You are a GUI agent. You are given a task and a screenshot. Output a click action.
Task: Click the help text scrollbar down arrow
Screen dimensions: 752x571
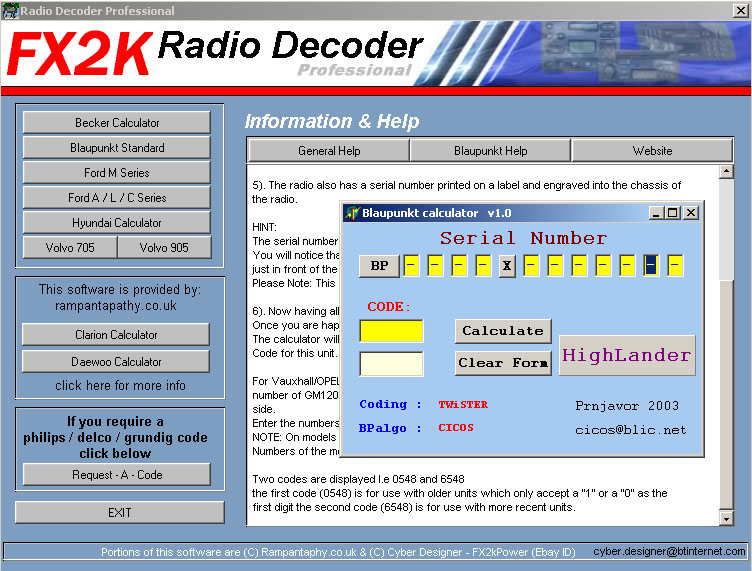pos(726,518)
